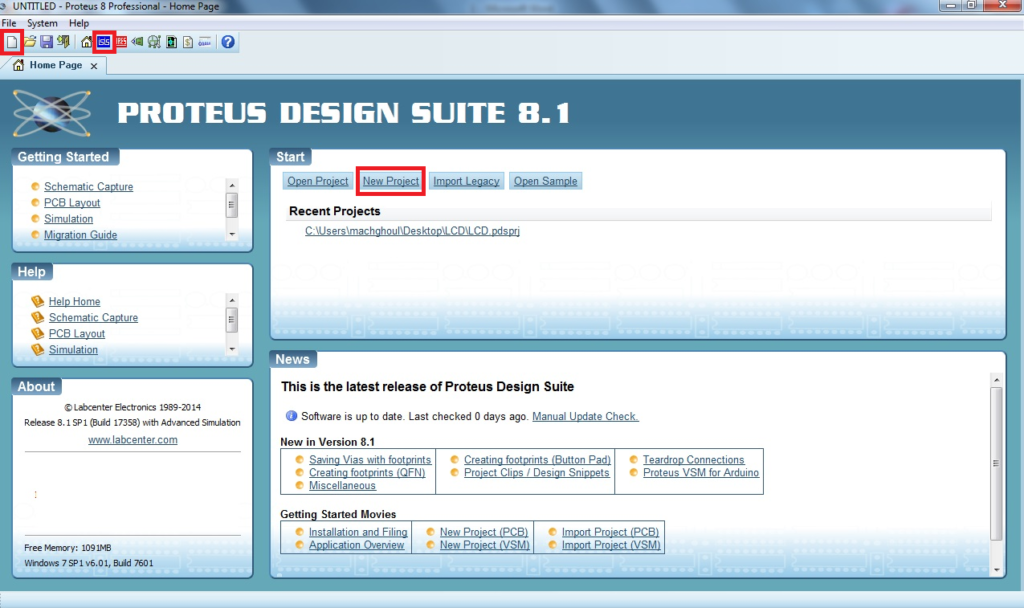Click the New Project button
Viewport: 1024px width, 608px height.
(391, 181)
